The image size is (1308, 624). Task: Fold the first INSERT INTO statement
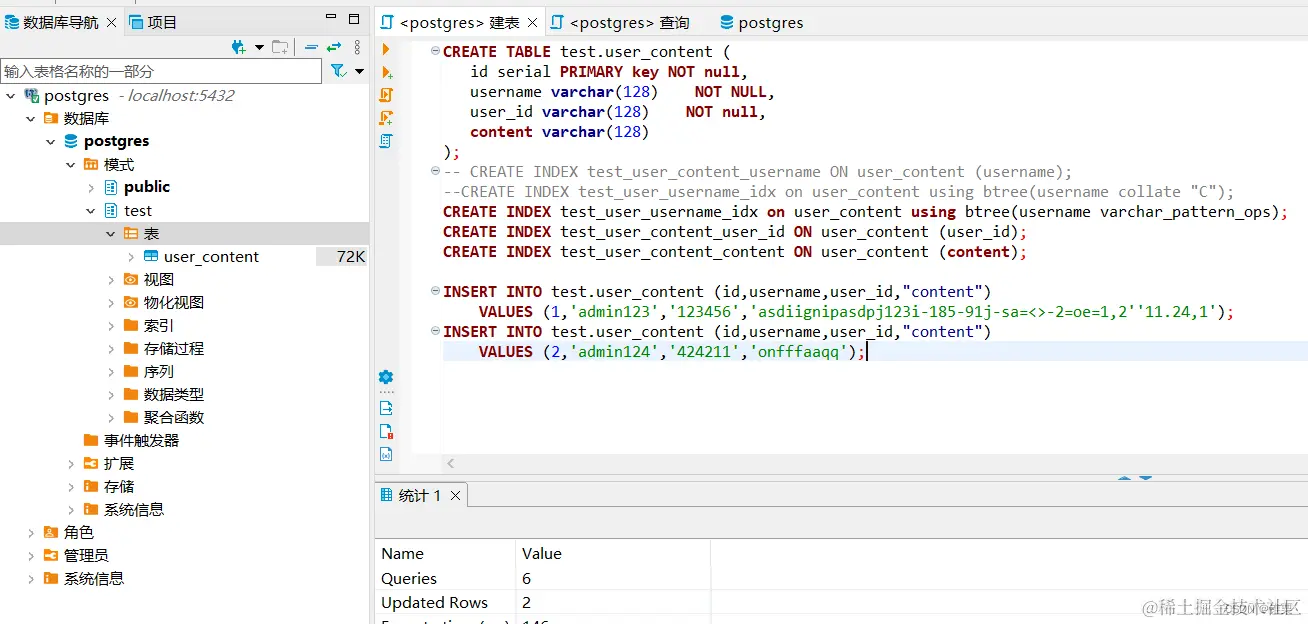click(435, 291)
